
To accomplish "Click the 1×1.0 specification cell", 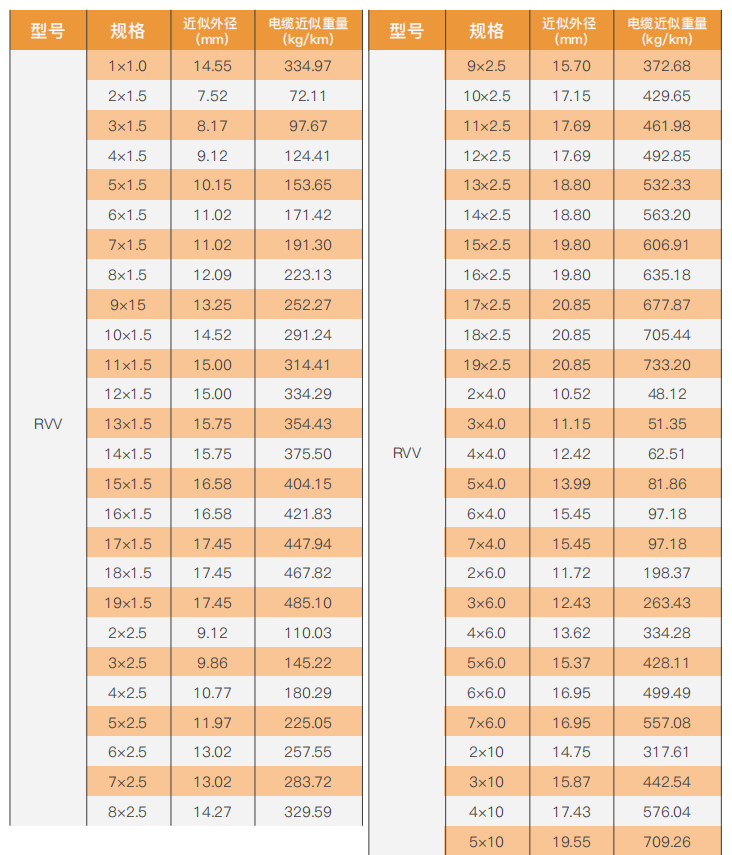I will point(127,66).
